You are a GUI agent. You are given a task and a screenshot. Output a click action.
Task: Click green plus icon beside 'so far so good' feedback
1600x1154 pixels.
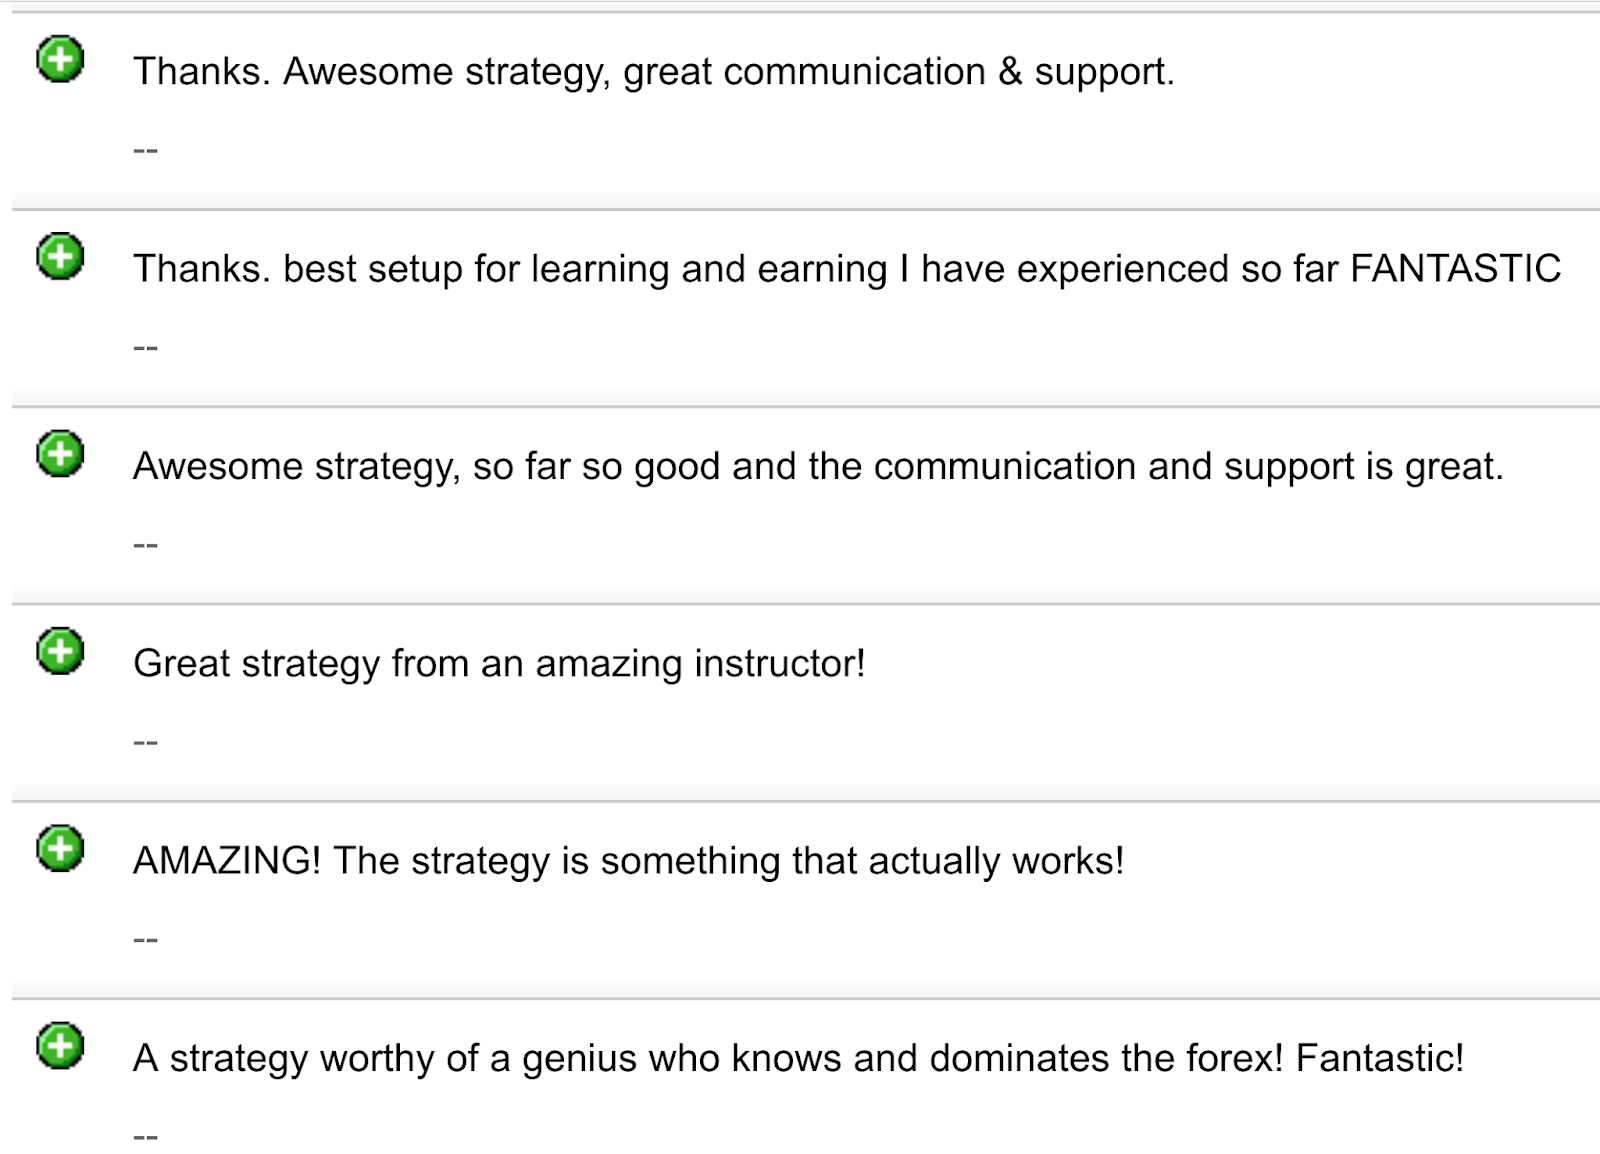[60, 454]
